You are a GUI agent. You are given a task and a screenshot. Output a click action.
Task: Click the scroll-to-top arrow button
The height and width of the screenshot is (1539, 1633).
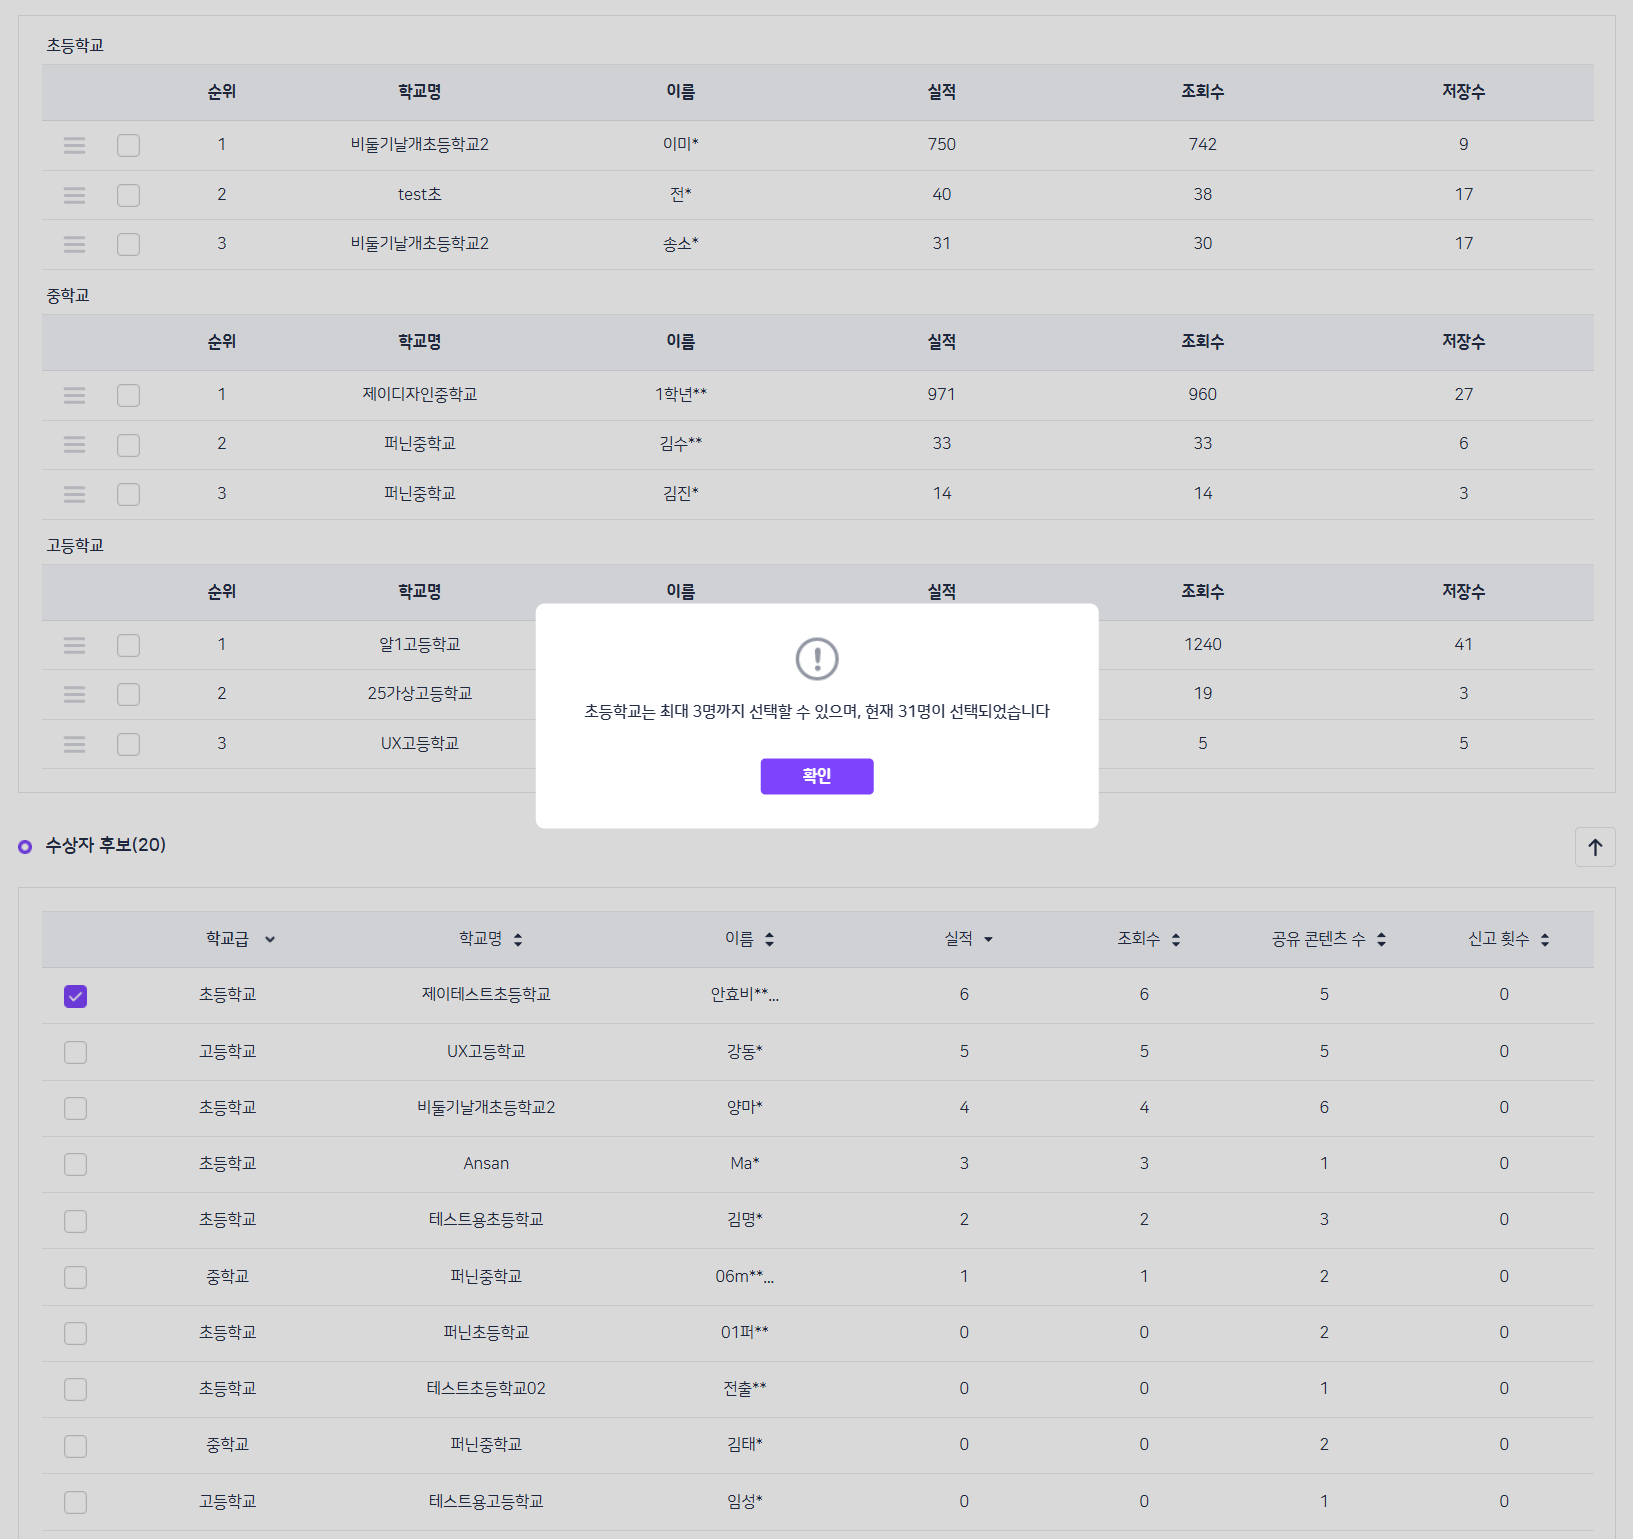[1595, 847]
